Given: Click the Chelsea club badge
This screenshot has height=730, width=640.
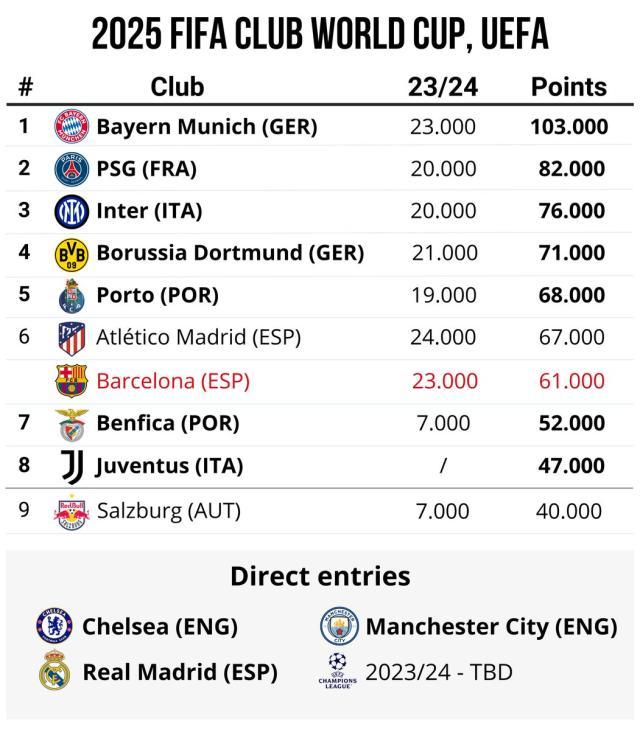Looking at the screenshot, I should (x=54, y=627).
